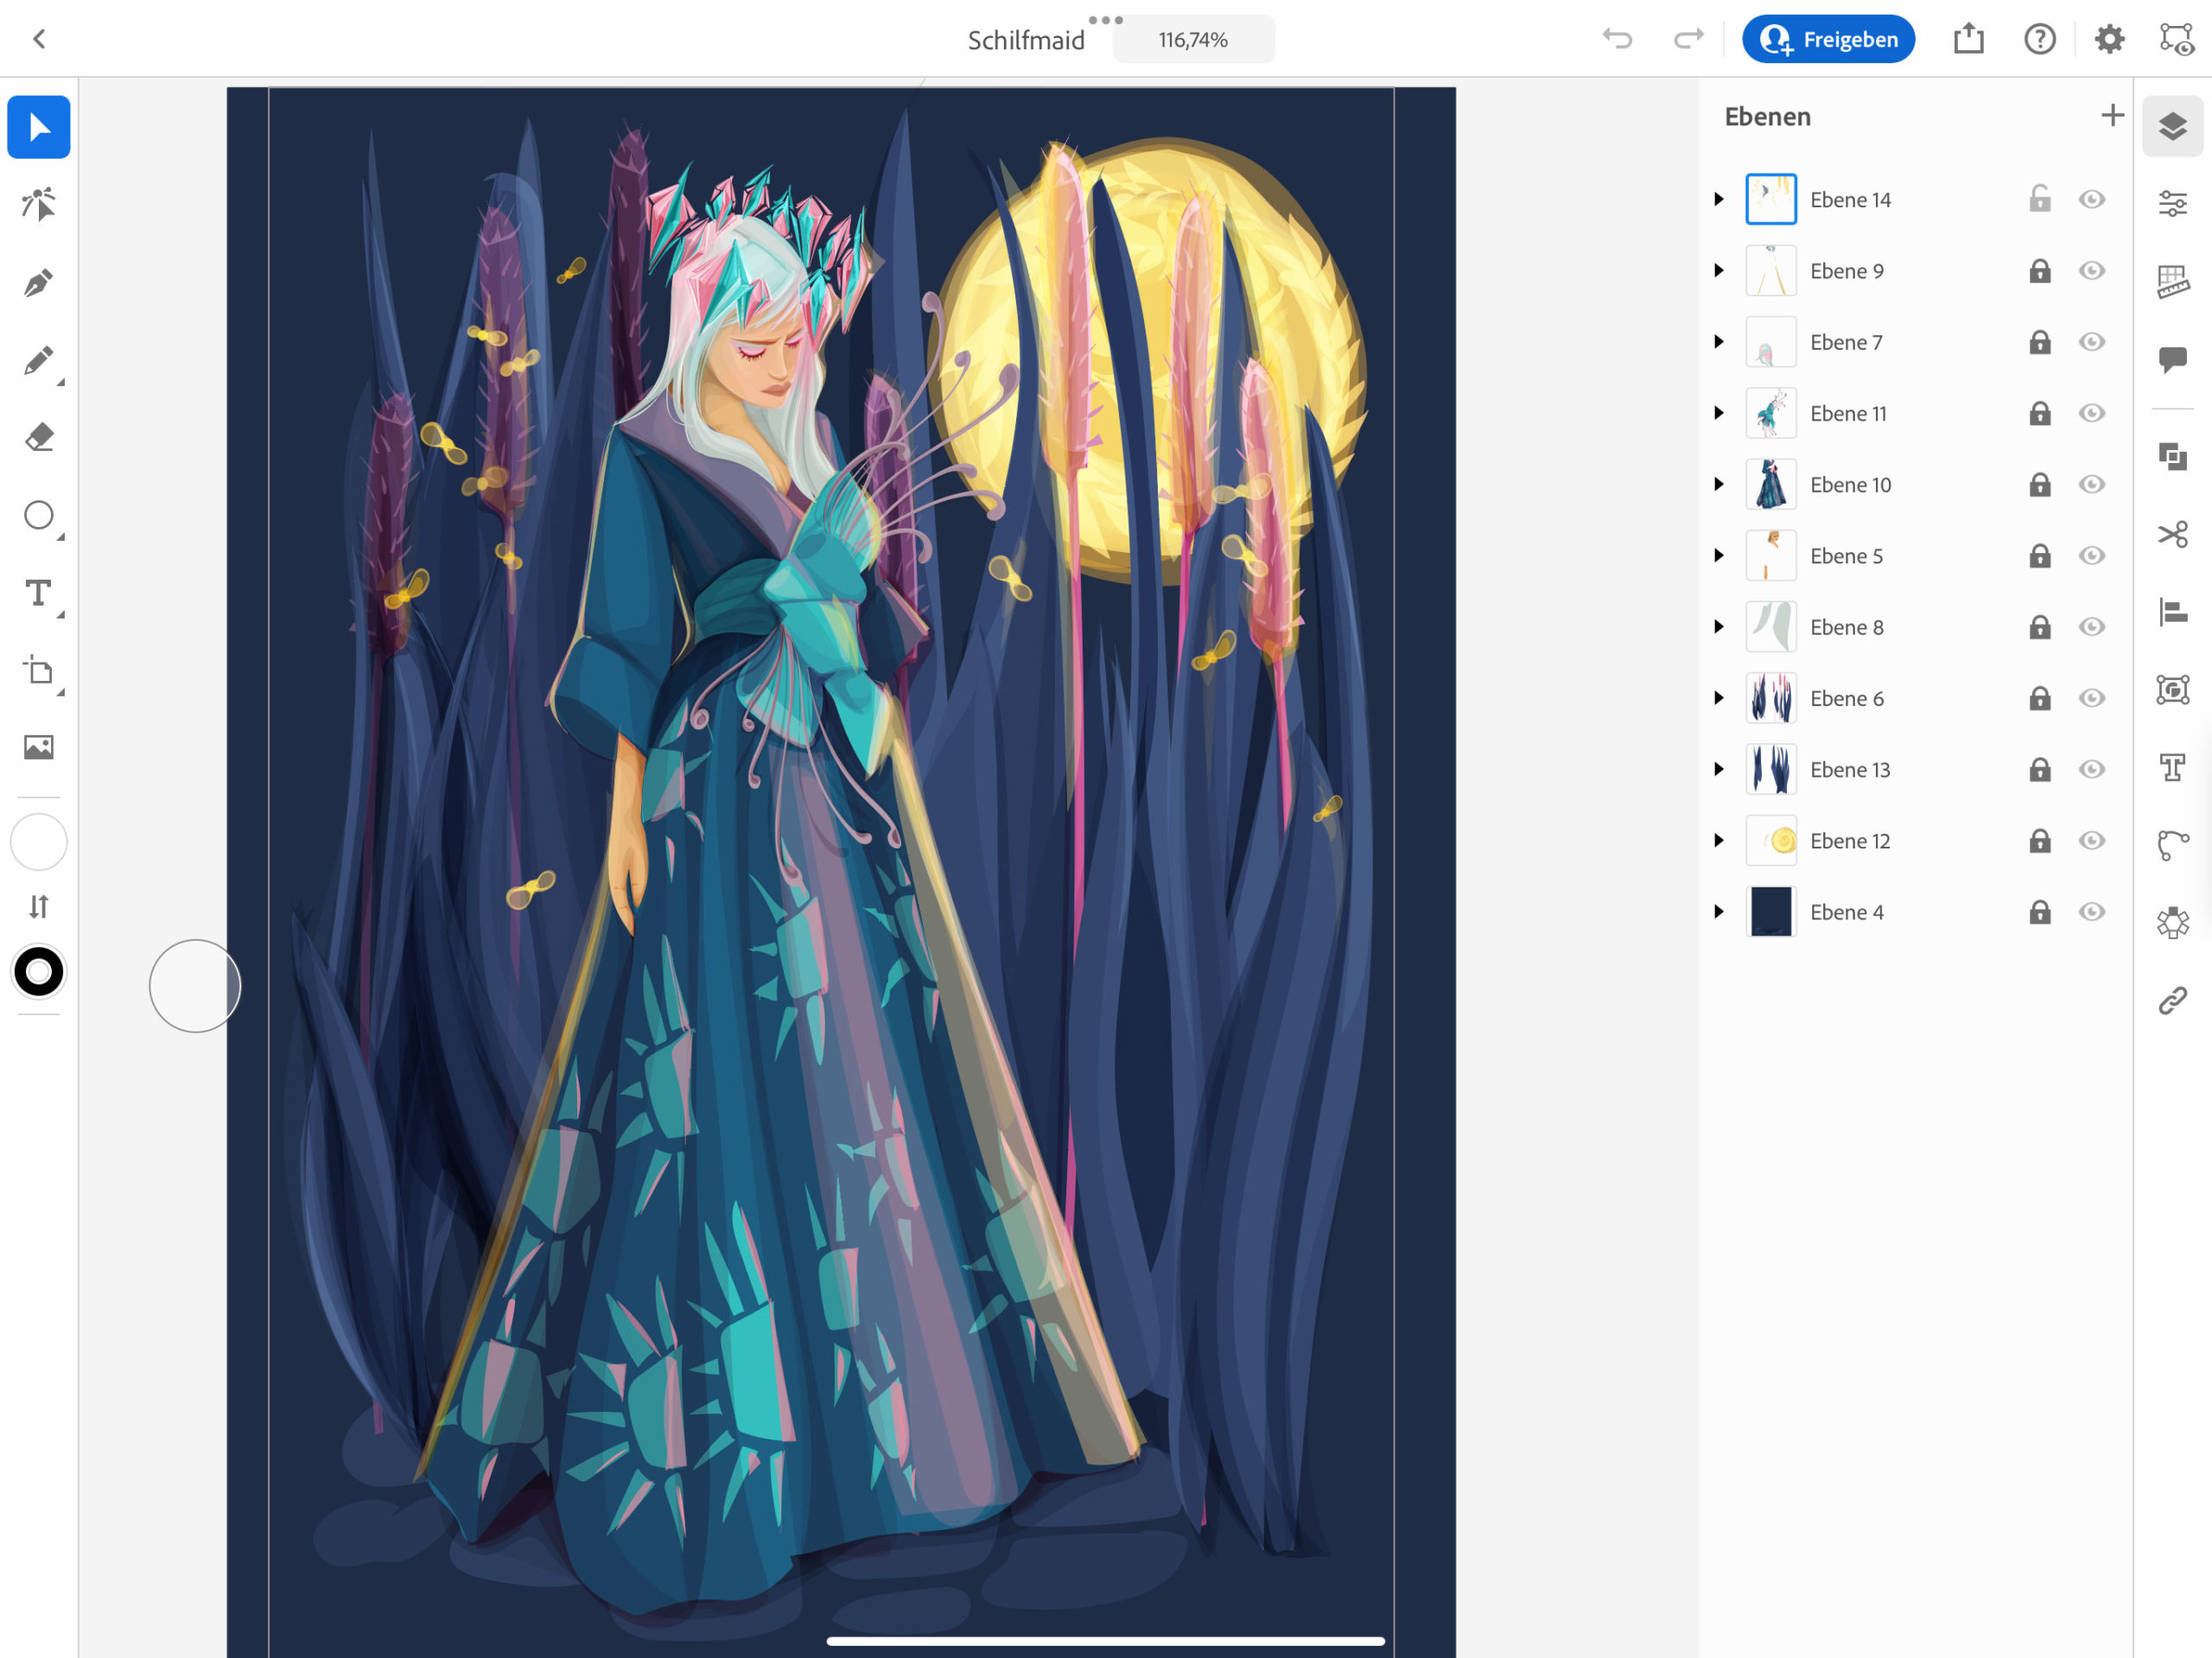Hide the Ebene 14 layer
2212x1658 pixels.
pyautogui.click(x=2091, y=199)
